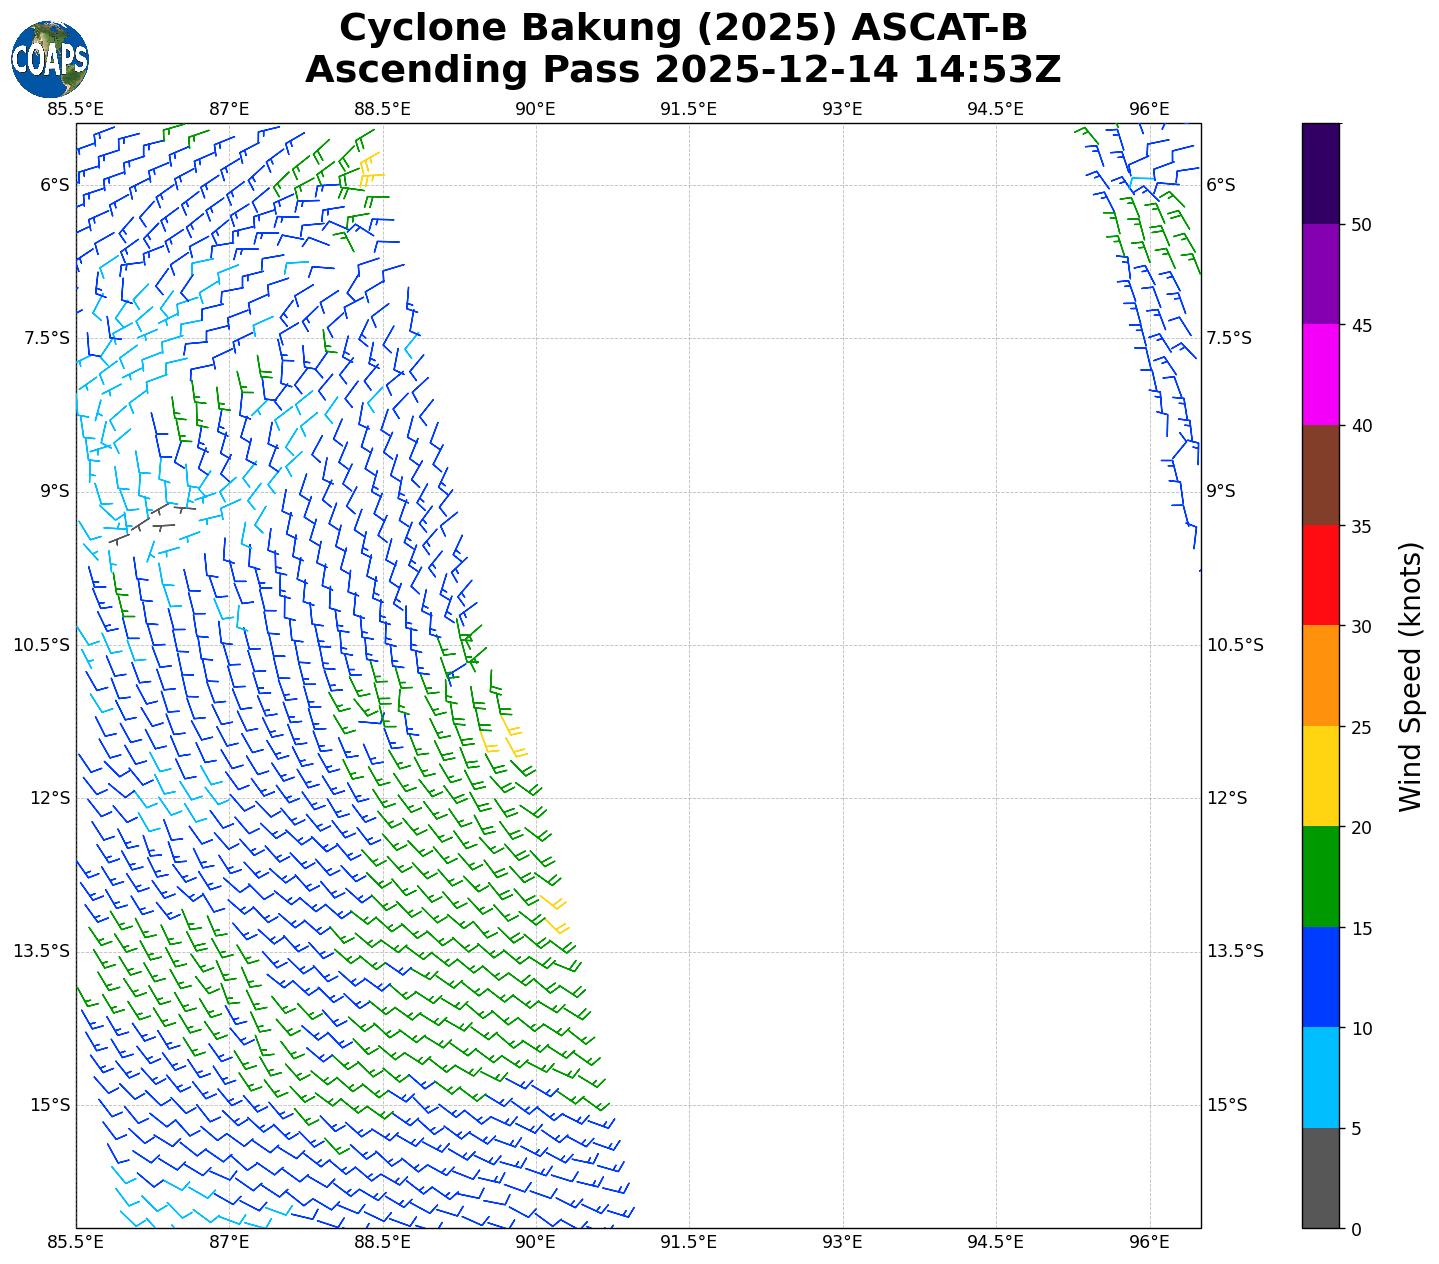Viewport: 1439px width, 1264px height.
Task: Select the purple 45-50 knots colorbar segment
Action: click(1320, 274)
